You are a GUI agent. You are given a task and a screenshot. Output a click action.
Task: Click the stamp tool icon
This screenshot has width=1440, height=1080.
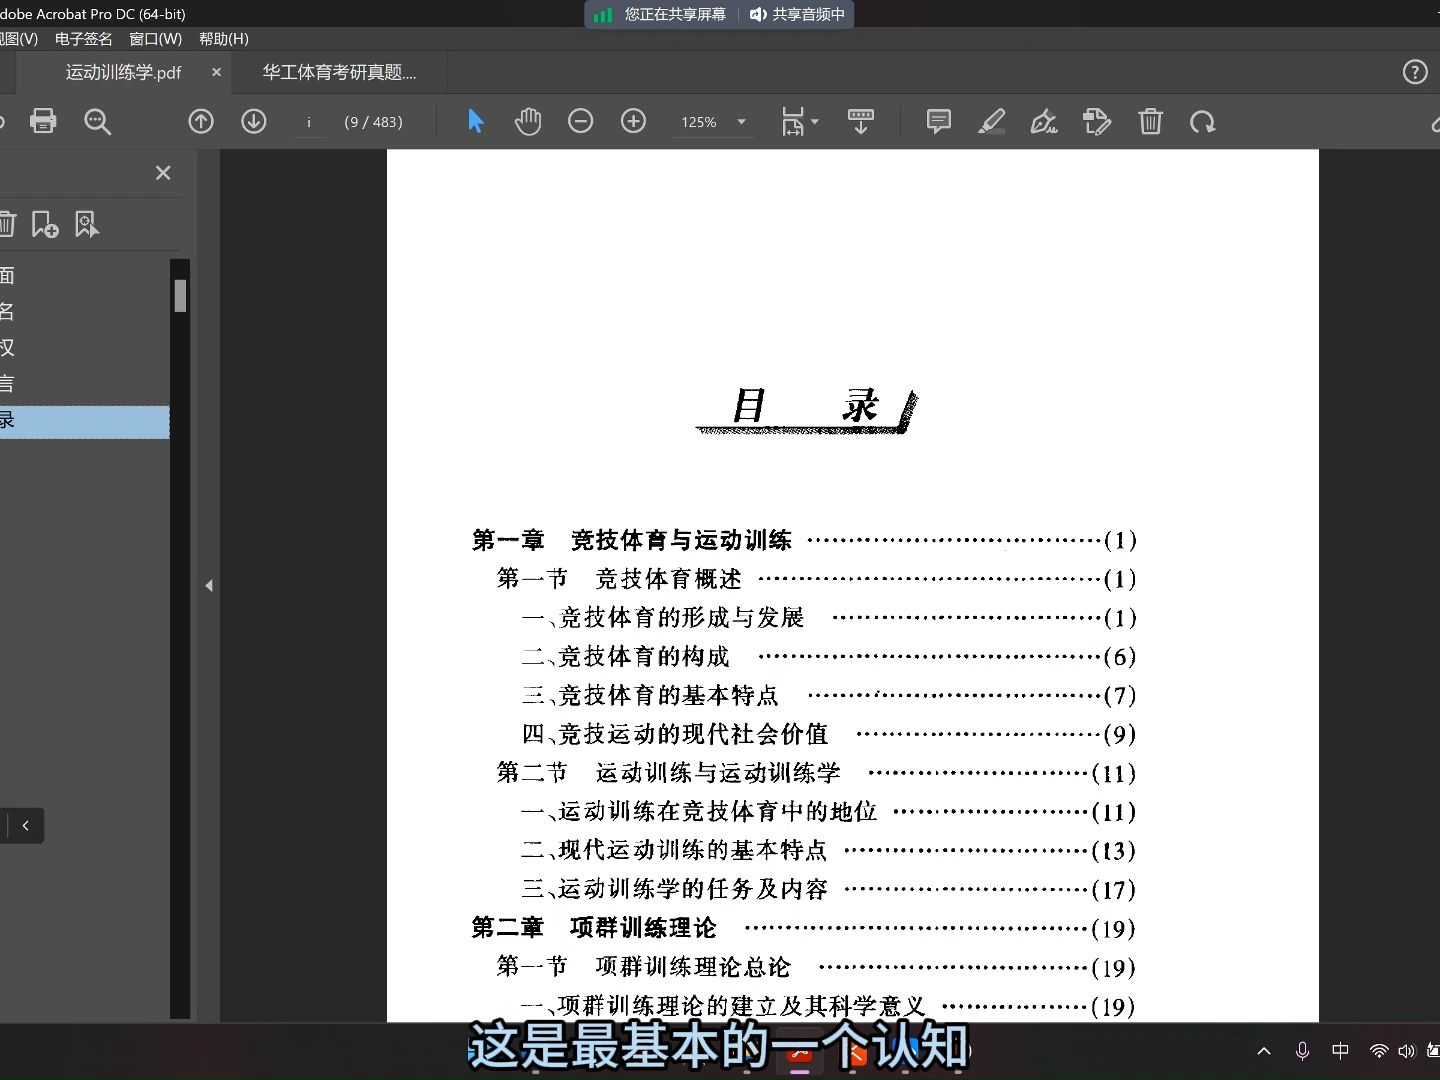(1097, 122)
